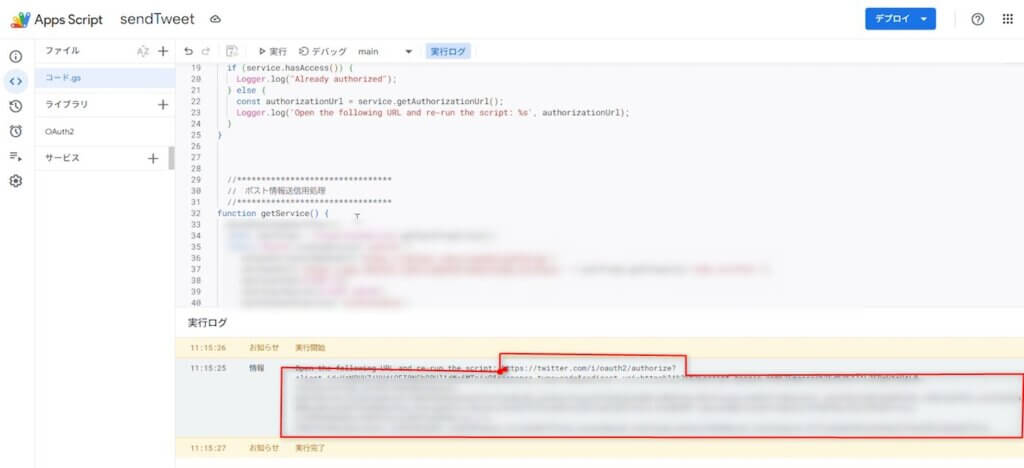Click the デバッグ debug button

(323, 51)
